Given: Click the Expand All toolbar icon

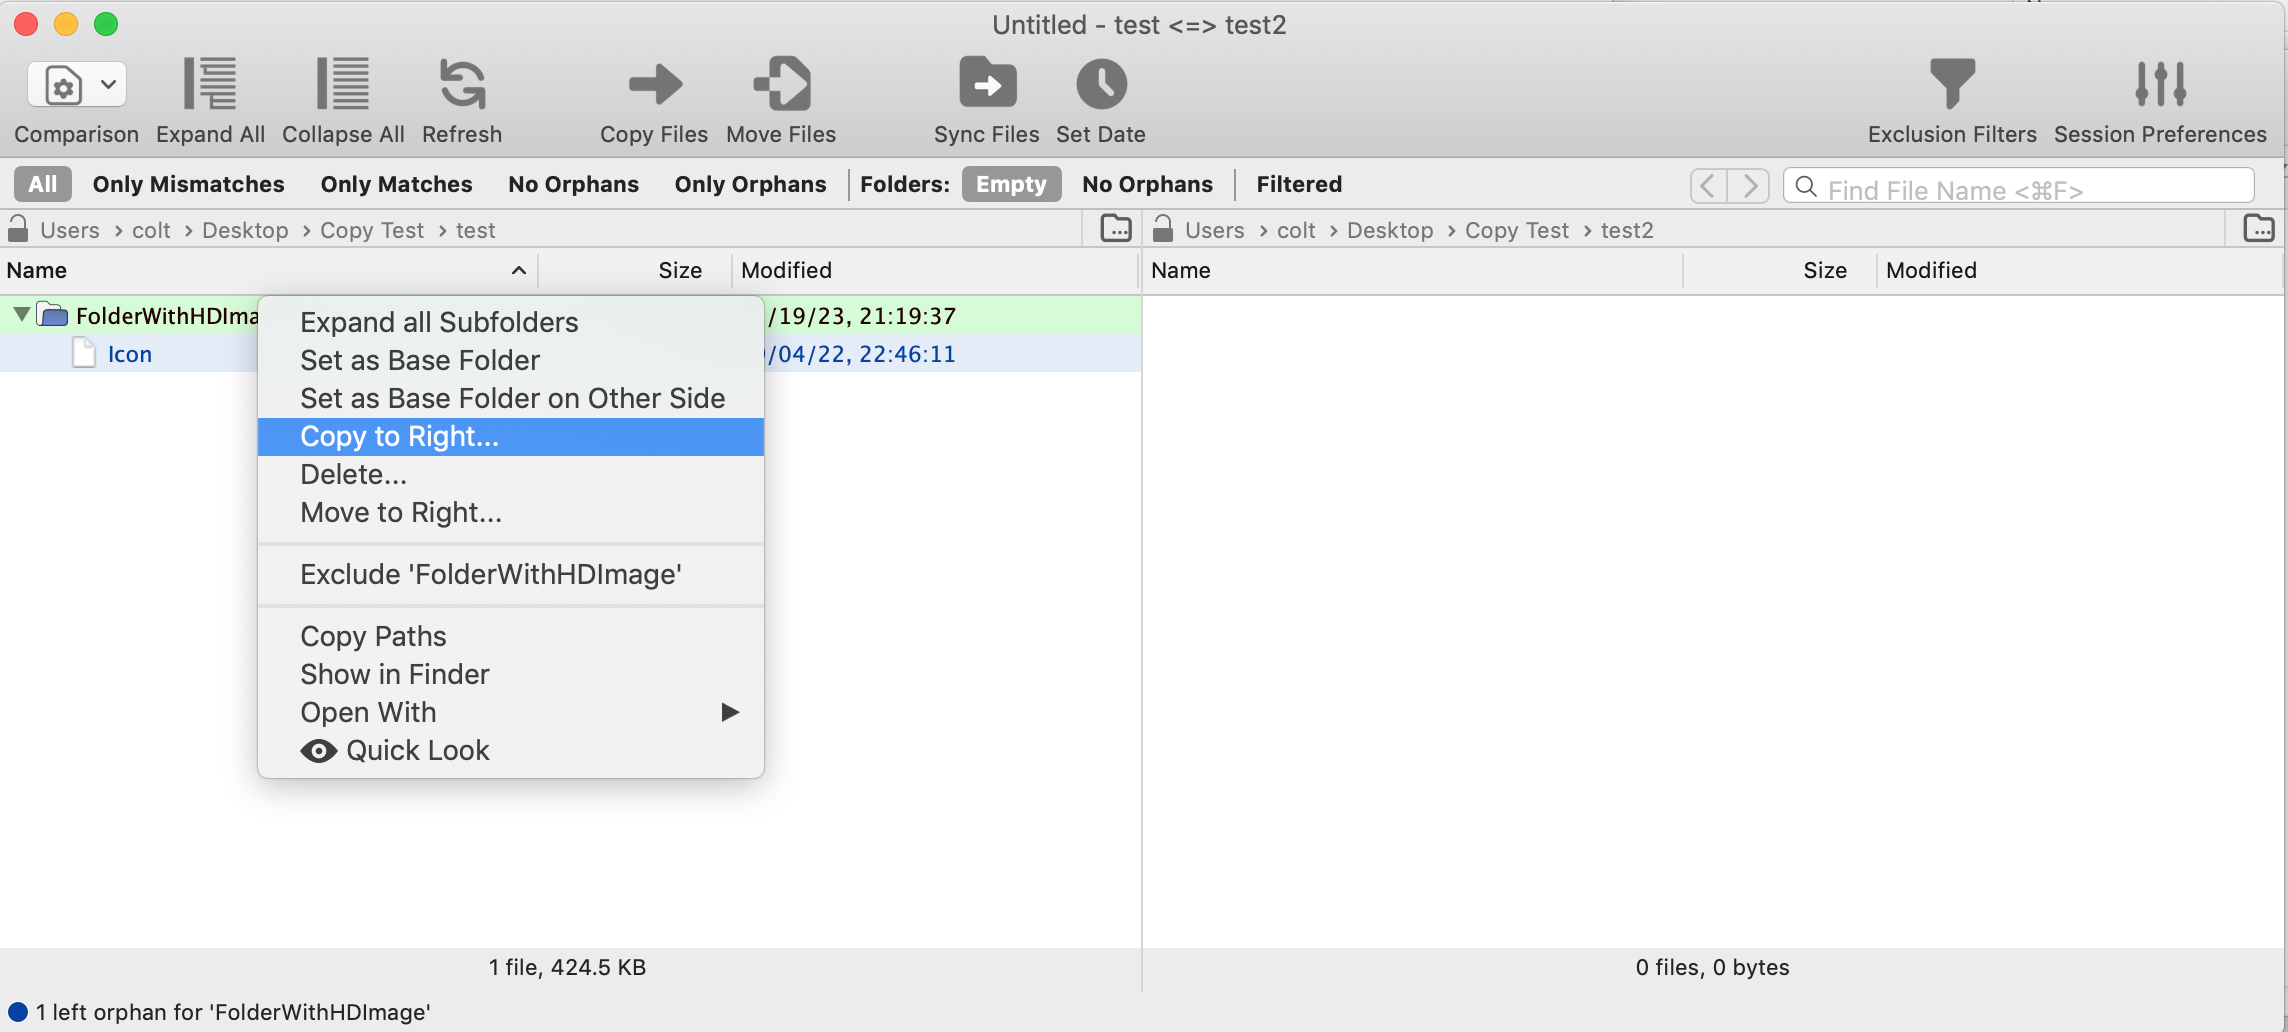Looking at the screenshot, I should (x=210, y=84).
